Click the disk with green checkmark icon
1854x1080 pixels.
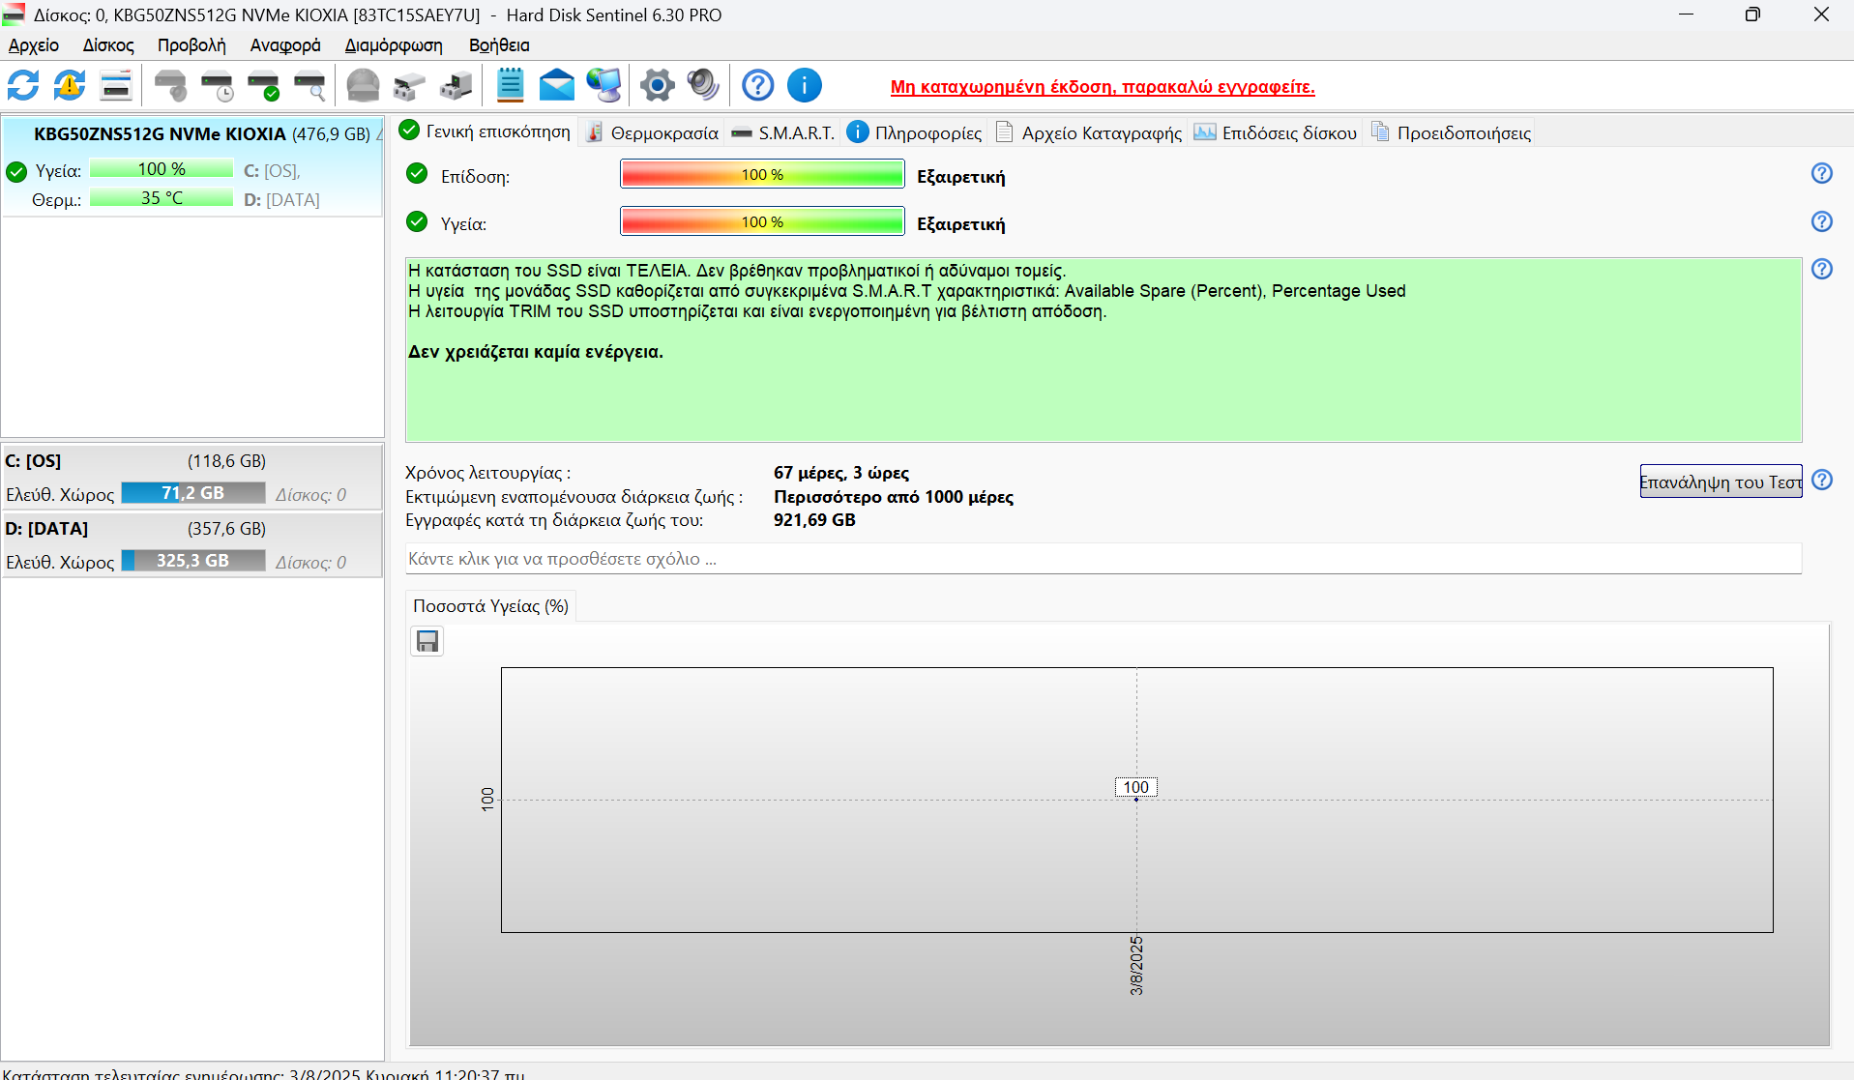pos(263,86)
